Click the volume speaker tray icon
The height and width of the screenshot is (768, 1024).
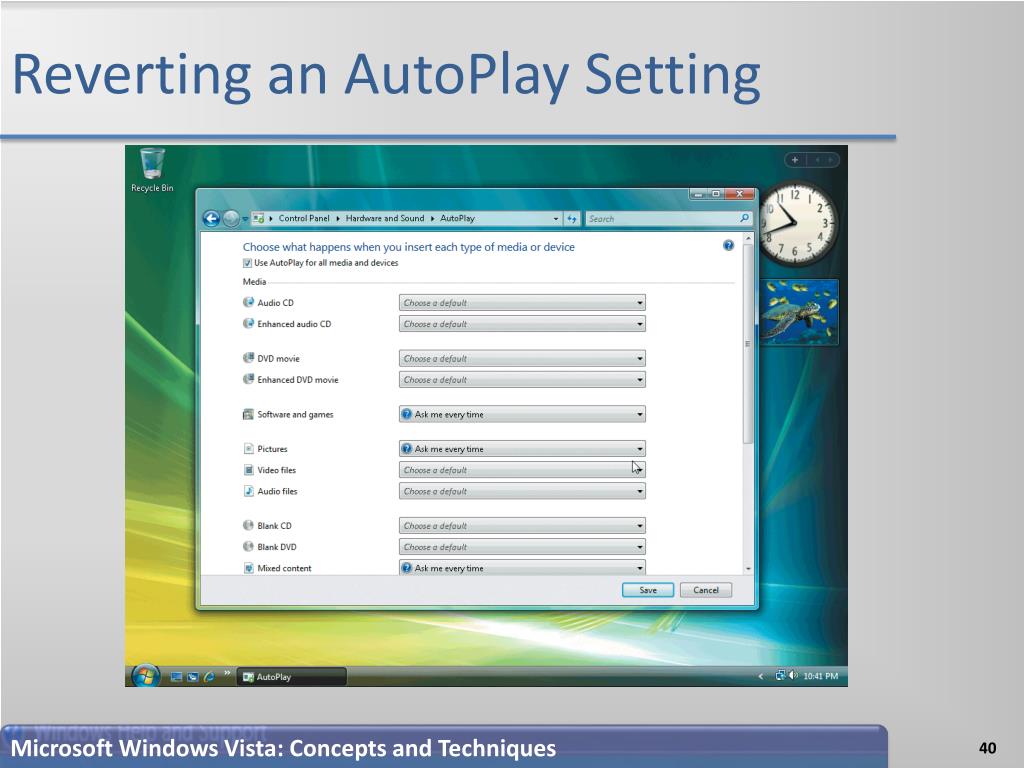point(793,675)
